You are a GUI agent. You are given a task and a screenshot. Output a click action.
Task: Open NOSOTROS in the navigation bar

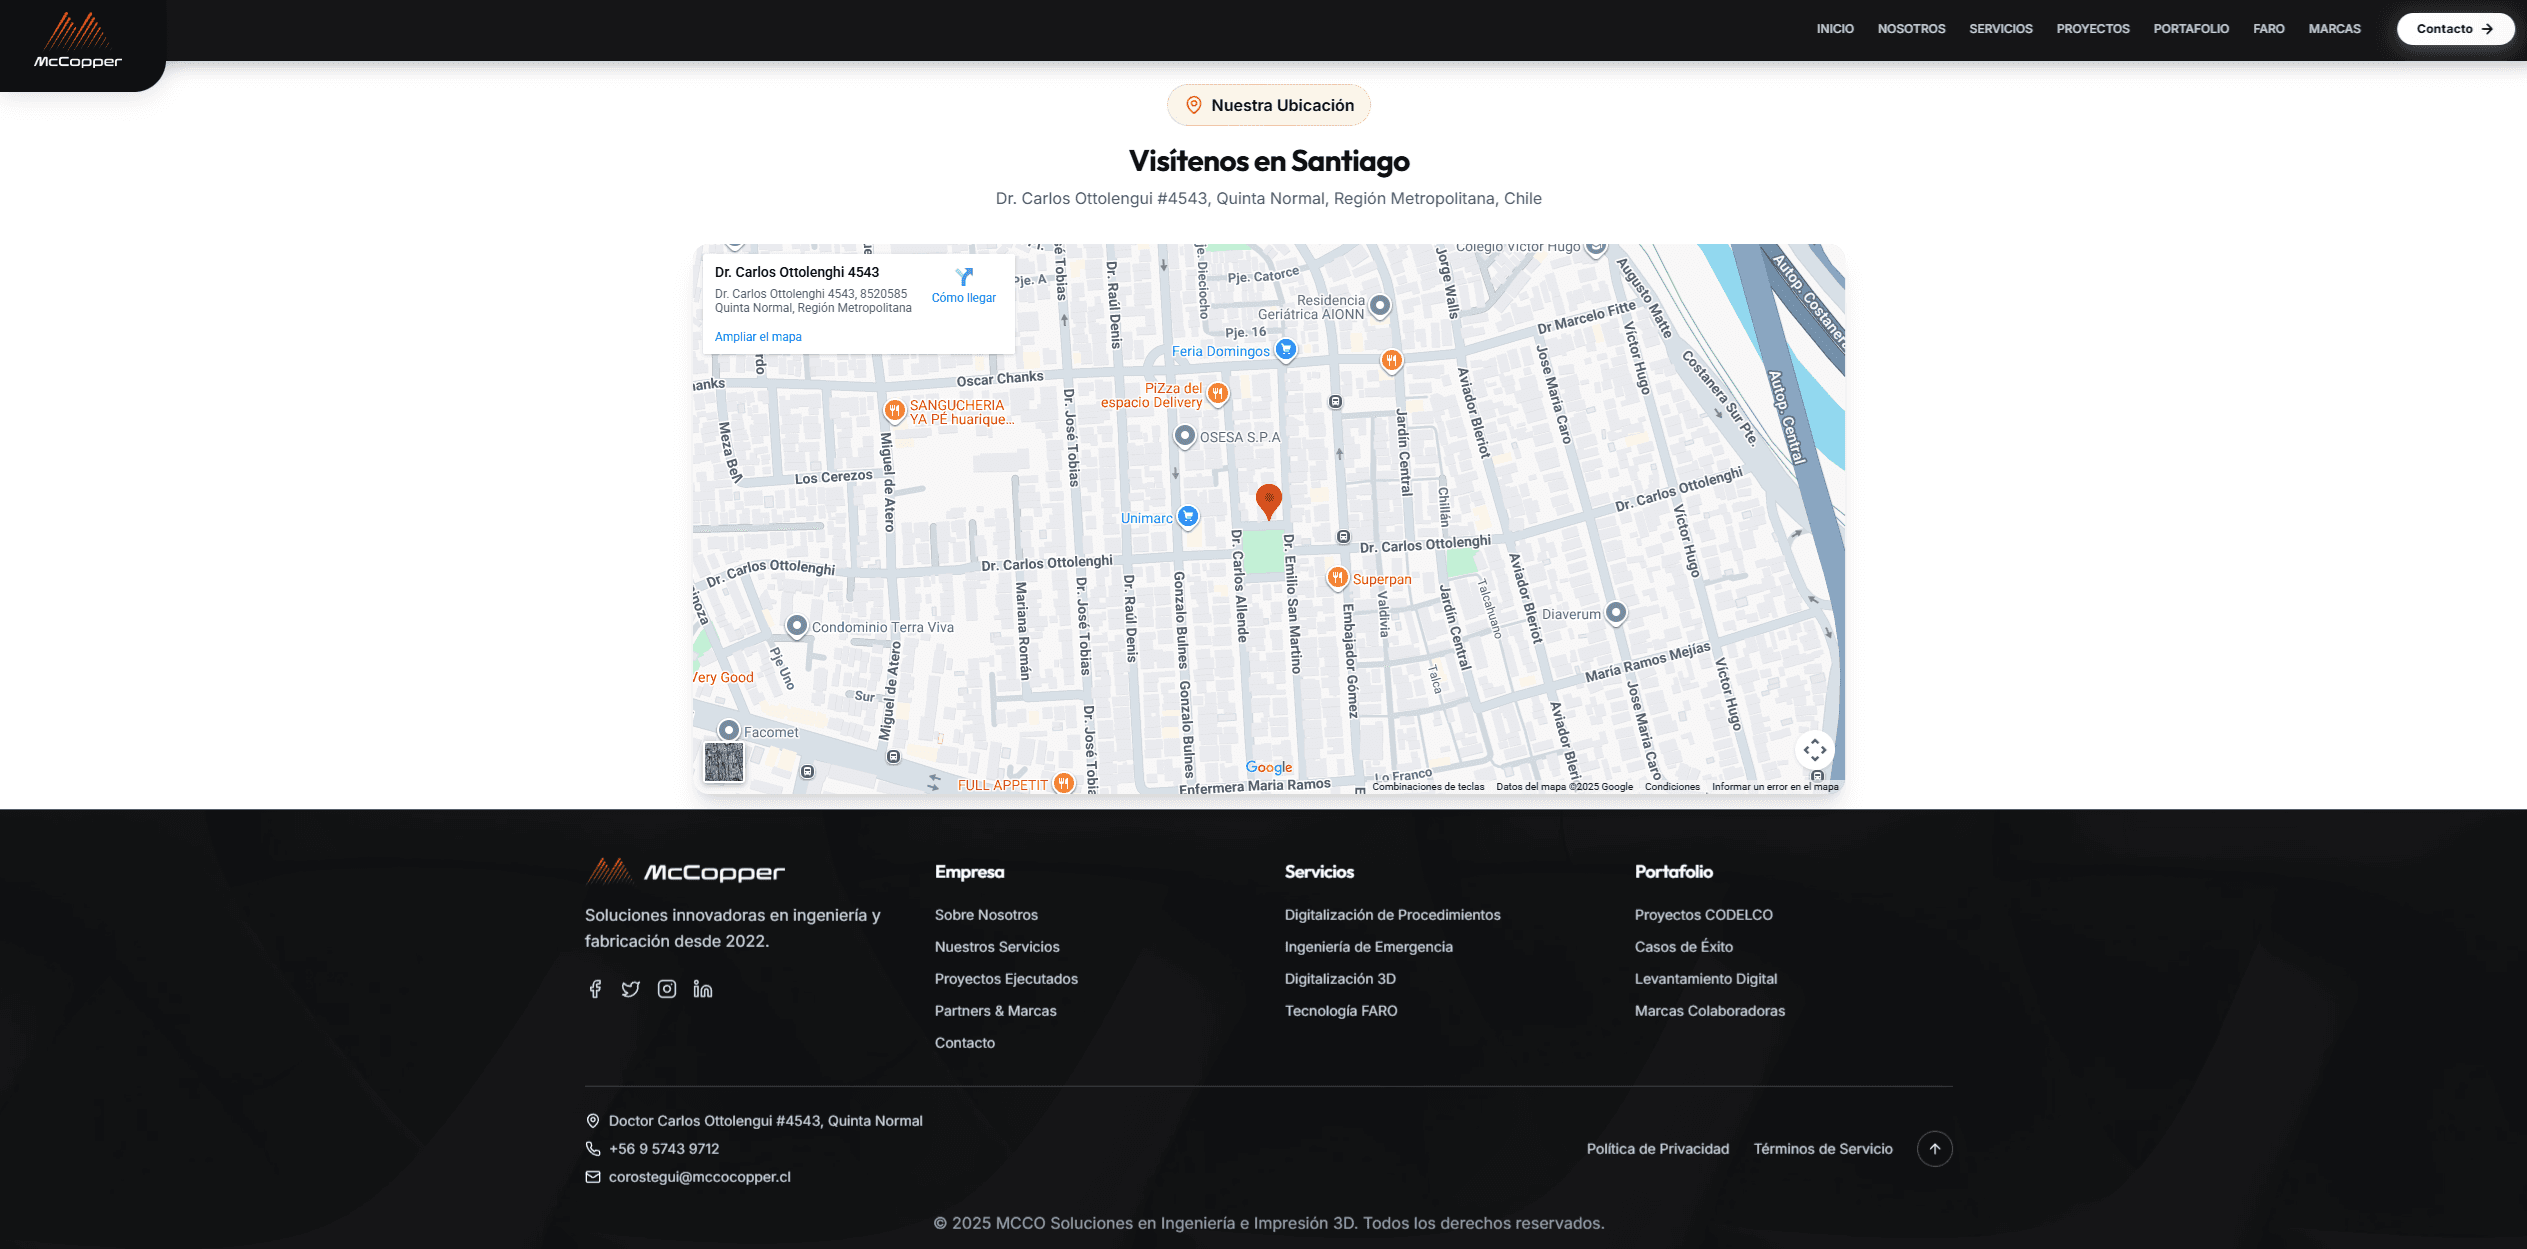[1911, 29]
